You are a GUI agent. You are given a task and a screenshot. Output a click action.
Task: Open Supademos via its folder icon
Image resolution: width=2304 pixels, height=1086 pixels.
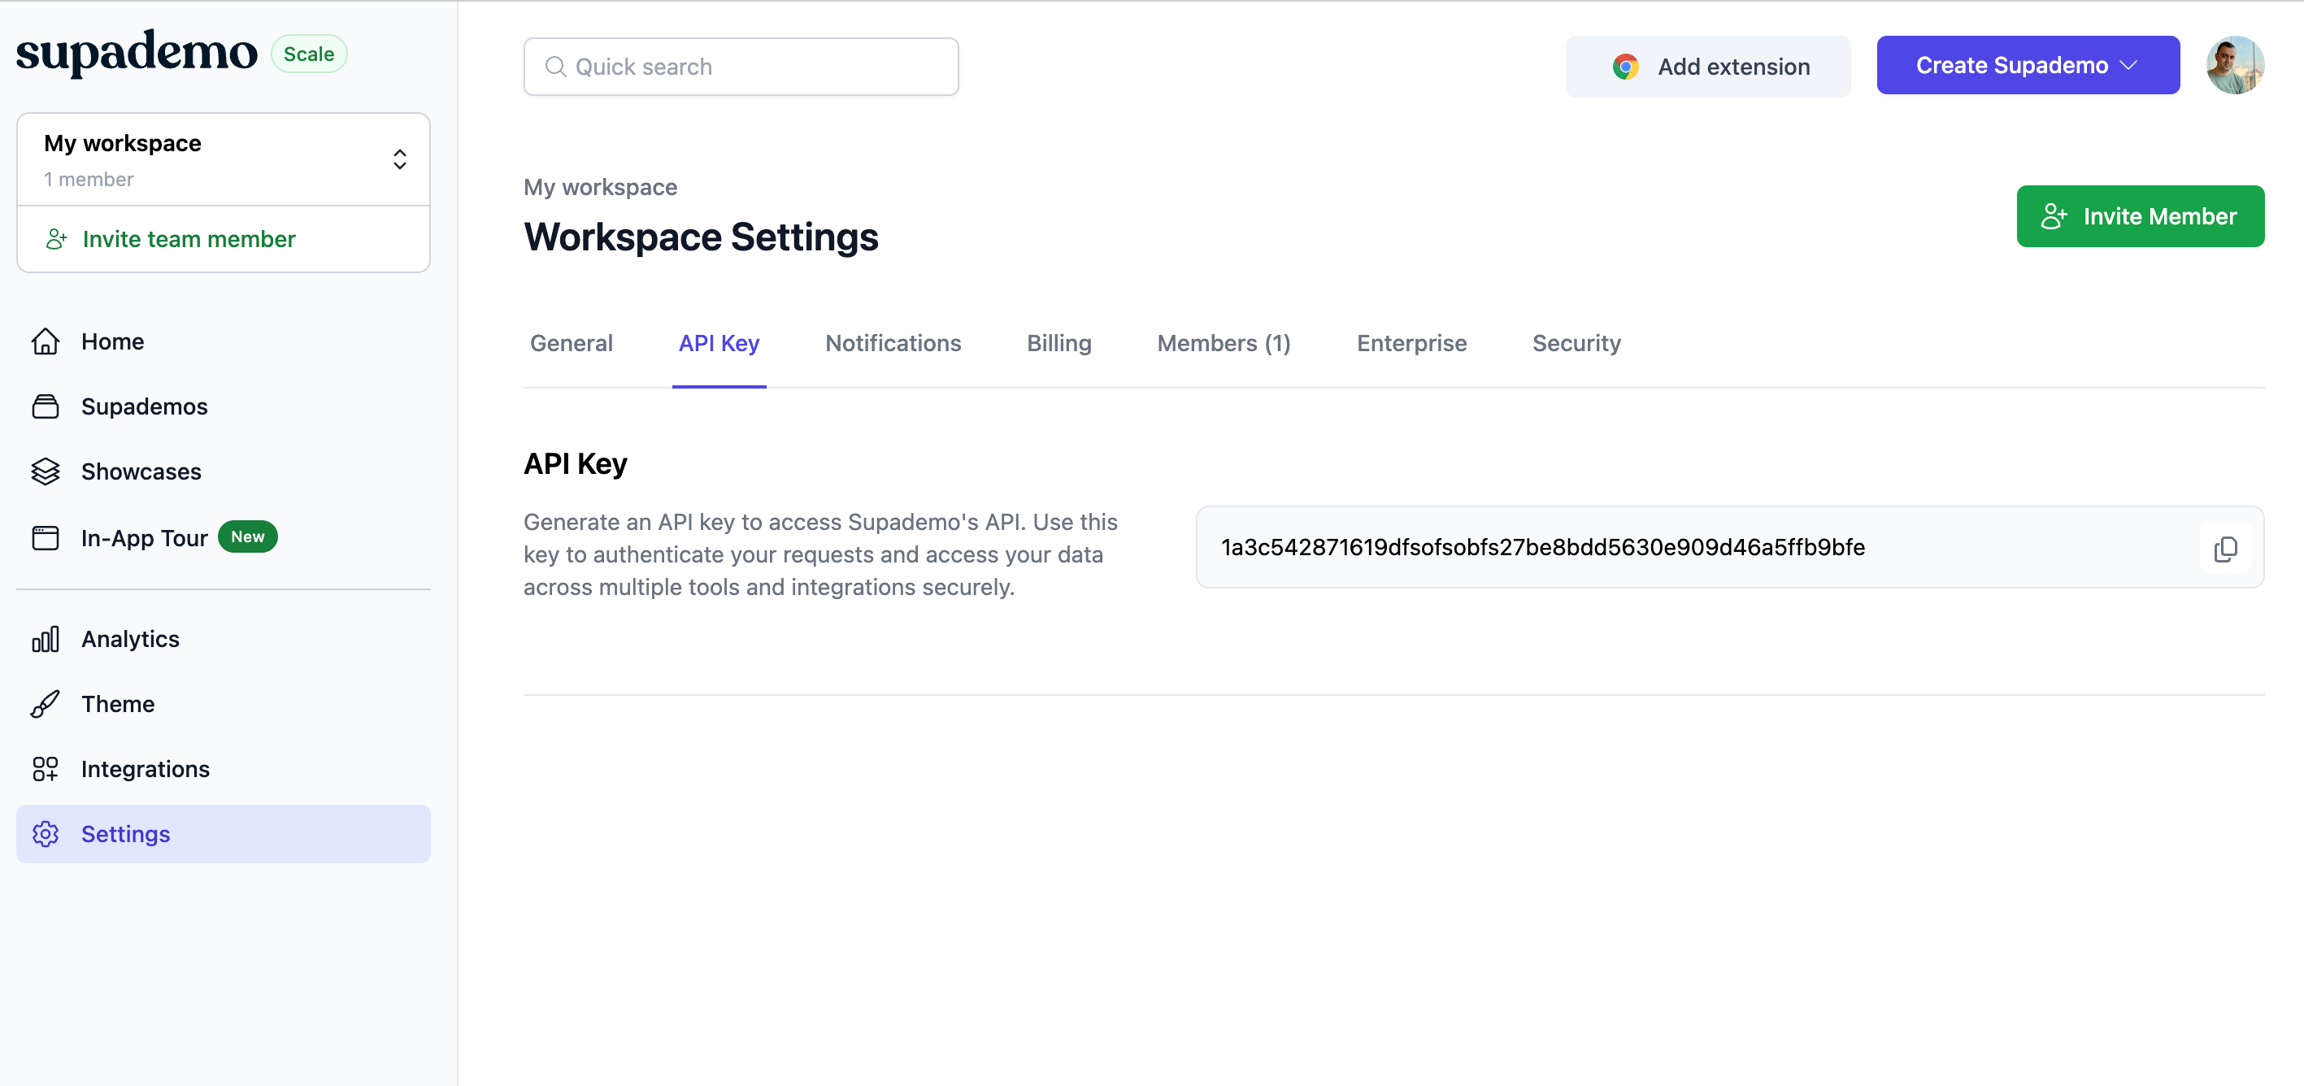pos(45,407)
